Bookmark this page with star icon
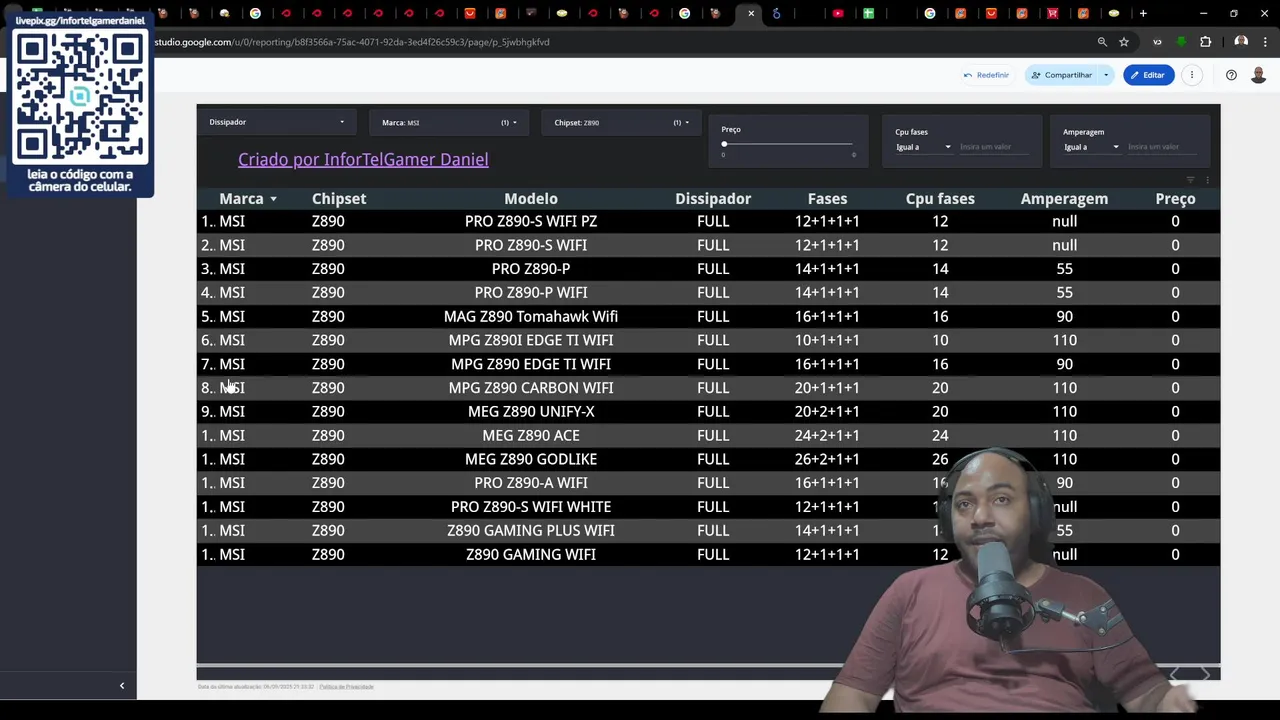The image size is (1280, 720). click(1124, 42)
